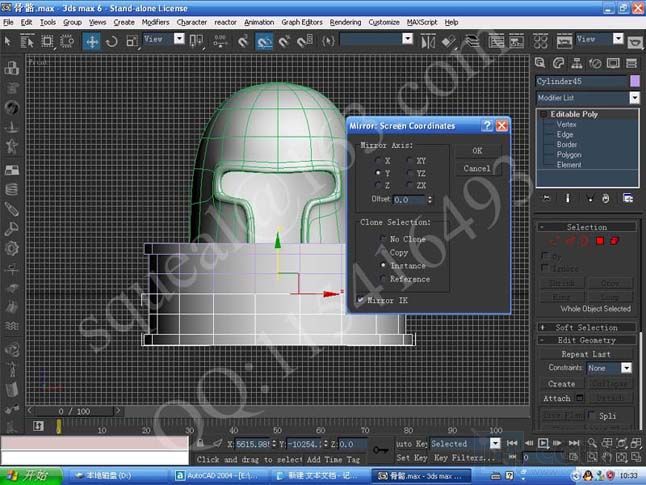Select the Select and Uniform Scale tool

pos(132,42)
